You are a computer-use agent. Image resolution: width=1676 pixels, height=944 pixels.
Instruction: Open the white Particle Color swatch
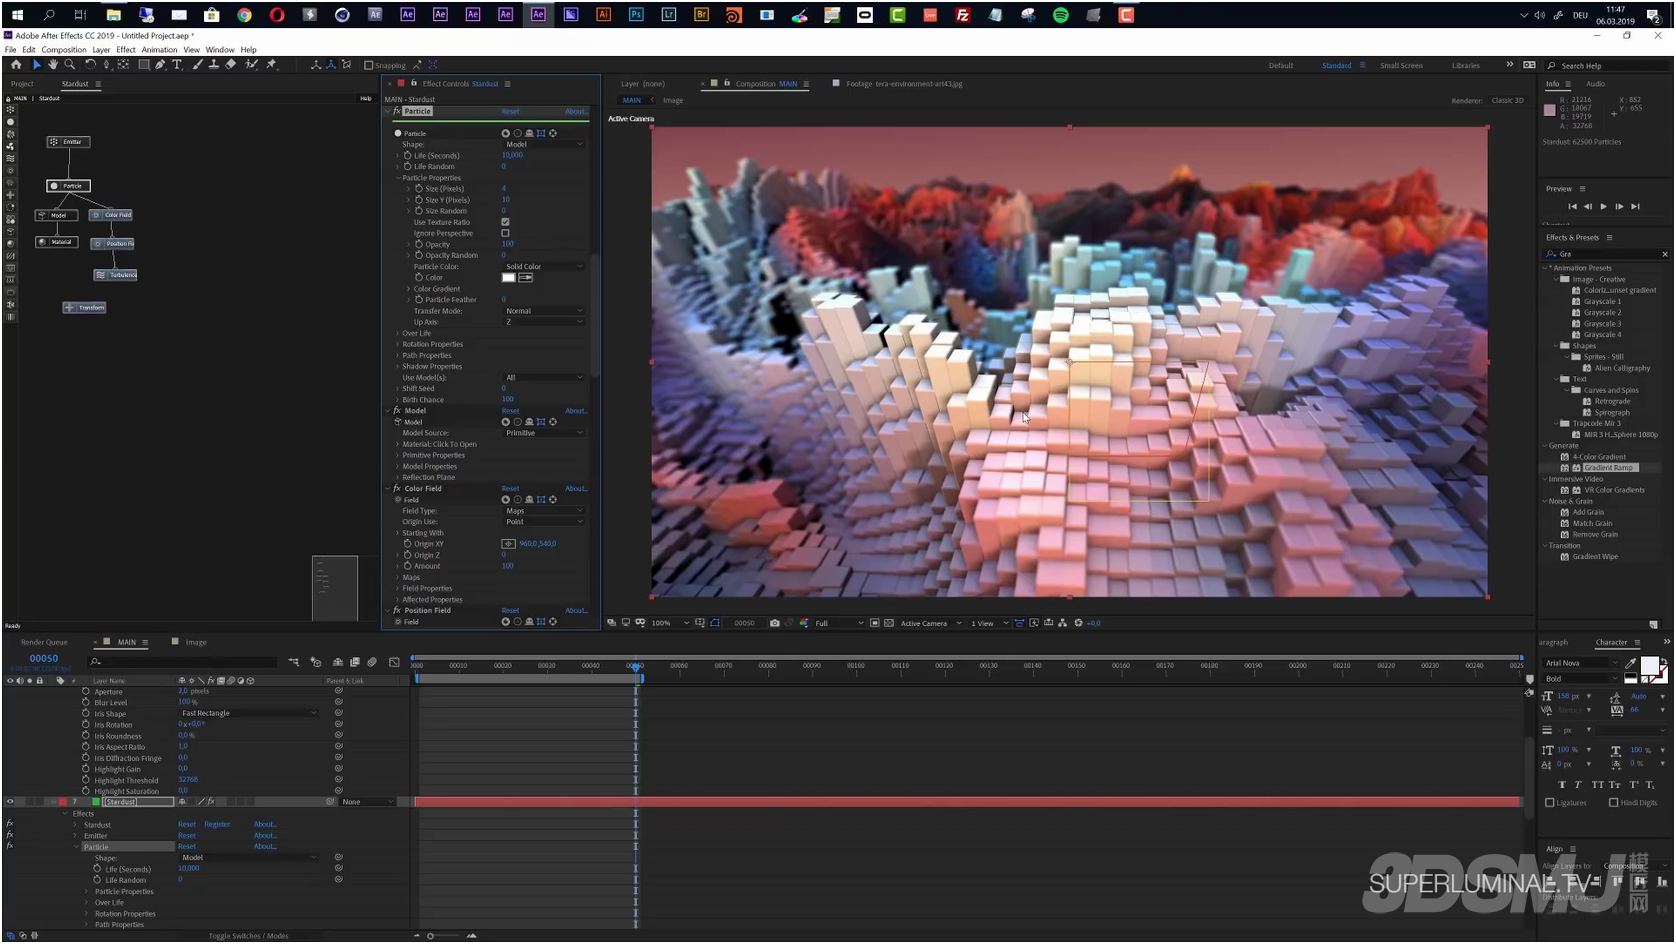point(508,278)
